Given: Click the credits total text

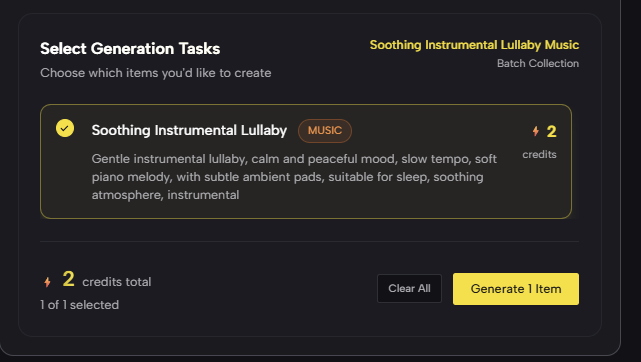Looking at the screenshot, I should pos(117,282).
